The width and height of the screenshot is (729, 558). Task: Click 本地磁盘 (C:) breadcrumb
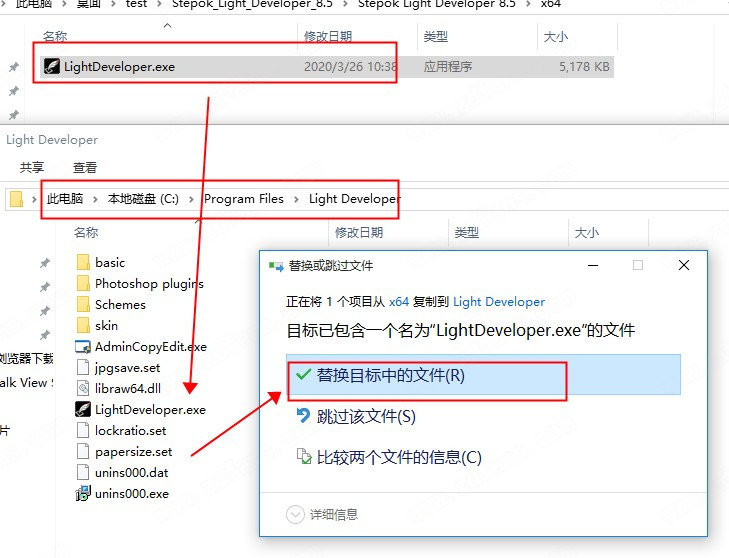tap(143, 199)
